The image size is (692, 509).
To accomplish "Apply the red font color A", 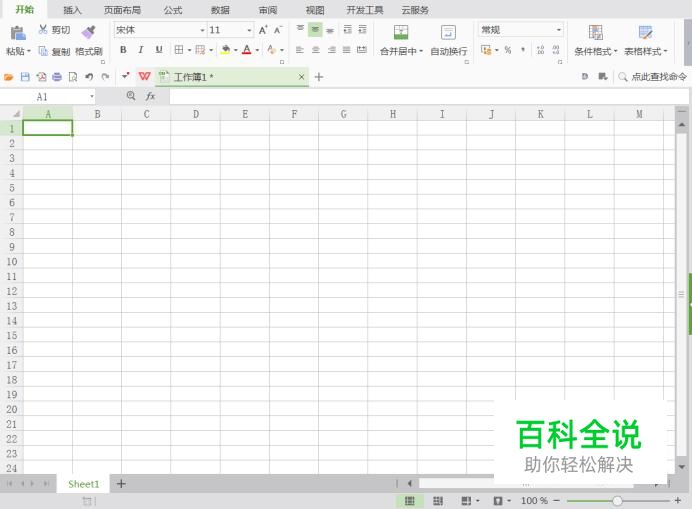I will (x=247, y=50).
